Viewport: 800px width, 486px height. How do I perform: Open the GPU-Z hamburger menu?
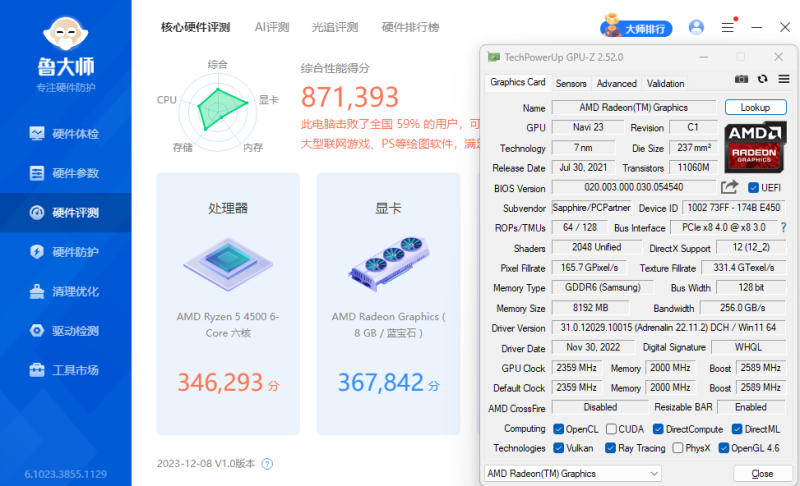[784, 79]
